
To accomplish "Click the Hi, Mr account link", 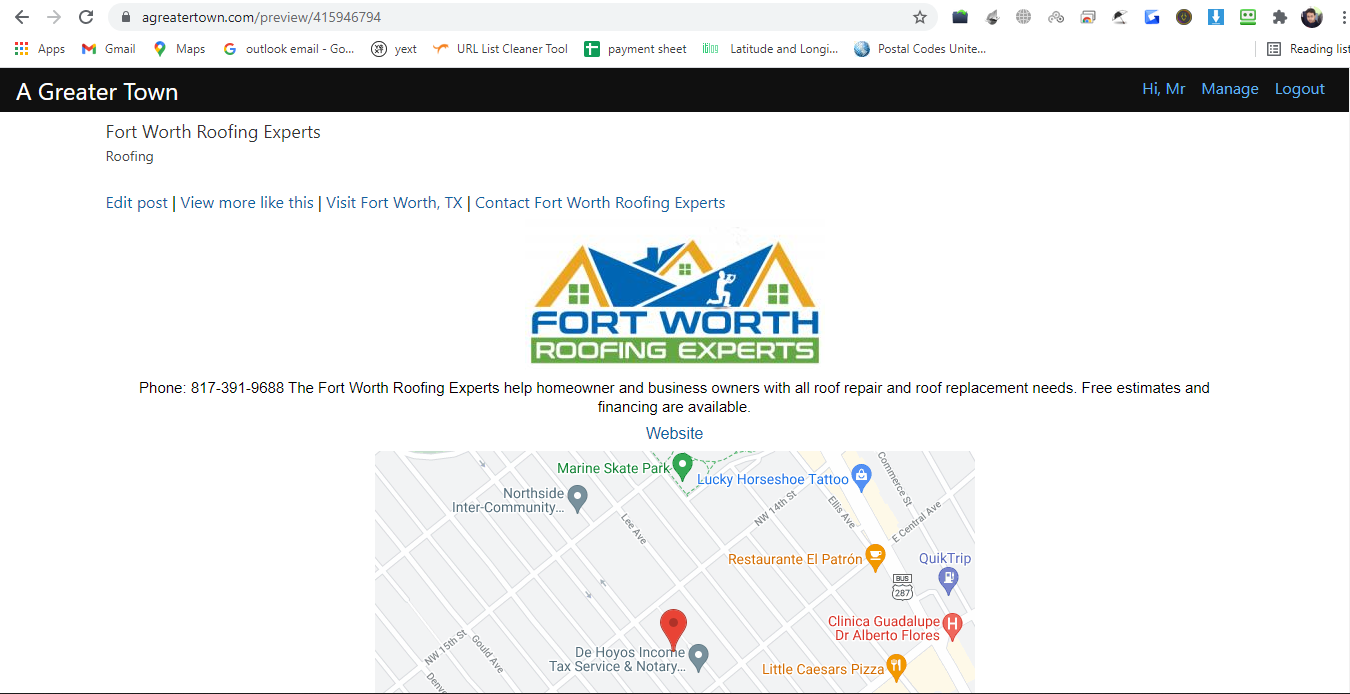I will point(1164,89).
